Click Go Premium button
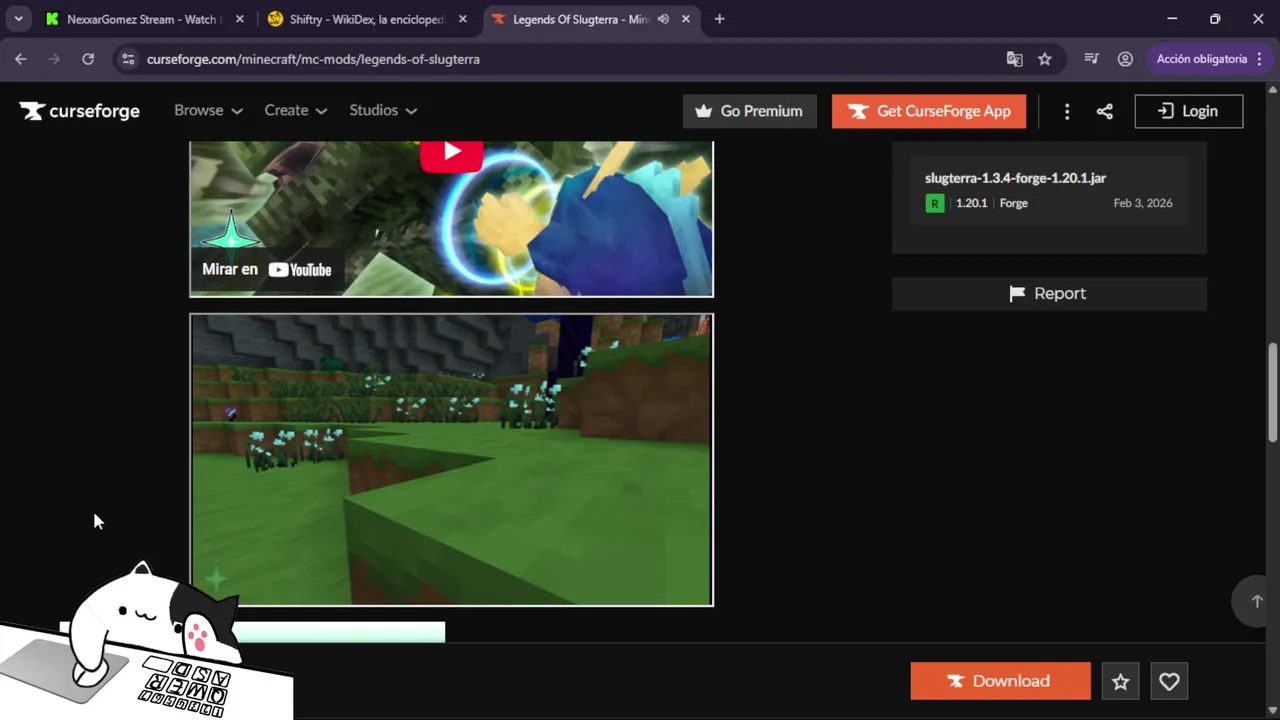Image resolution: width=1280 pixels, height=720 pixels. 750,111
